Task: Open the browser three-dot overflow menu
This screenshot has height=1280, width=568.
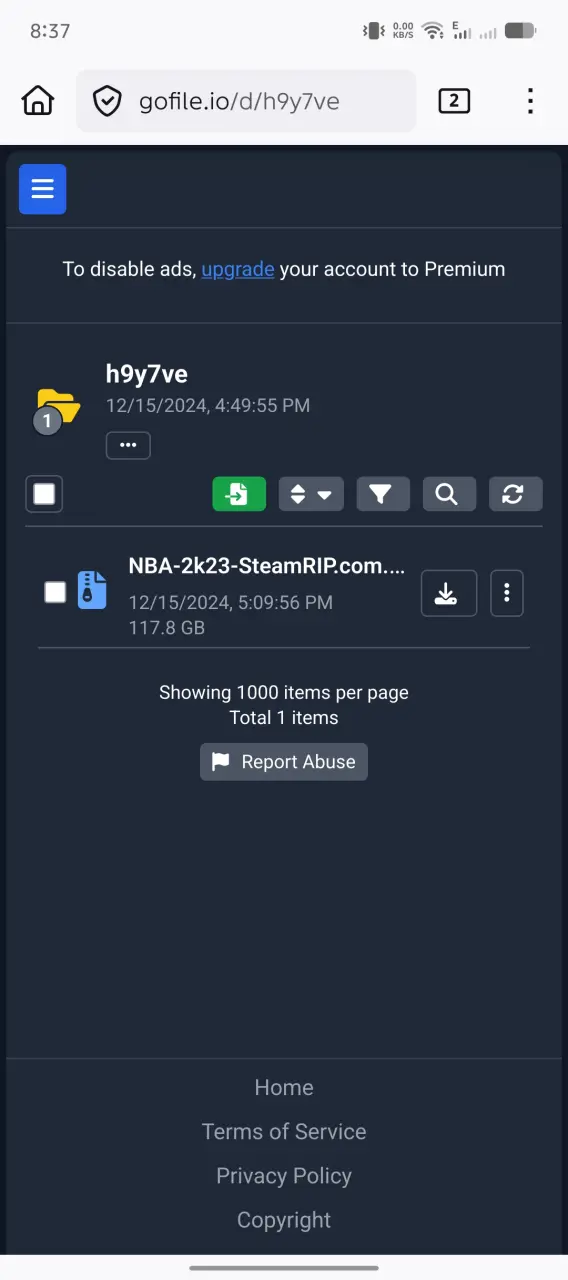Action: pos(530,100)
